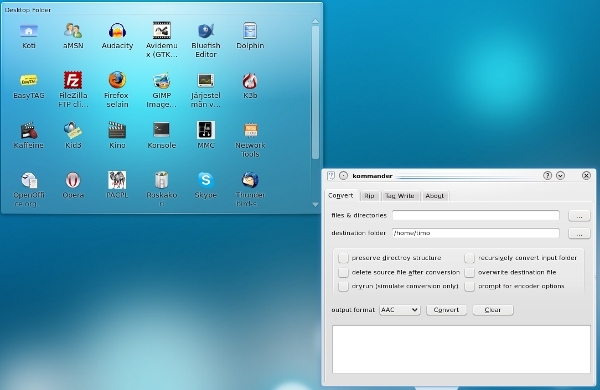This screenshot has height=390, width=600.
Task: Open the Koti home folder icon
Action: click(x=29, y=31)
